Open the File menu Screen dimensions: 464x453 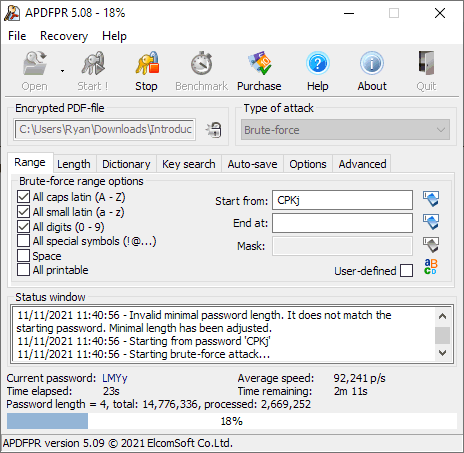pyautogui.click(x=17, y=36)
